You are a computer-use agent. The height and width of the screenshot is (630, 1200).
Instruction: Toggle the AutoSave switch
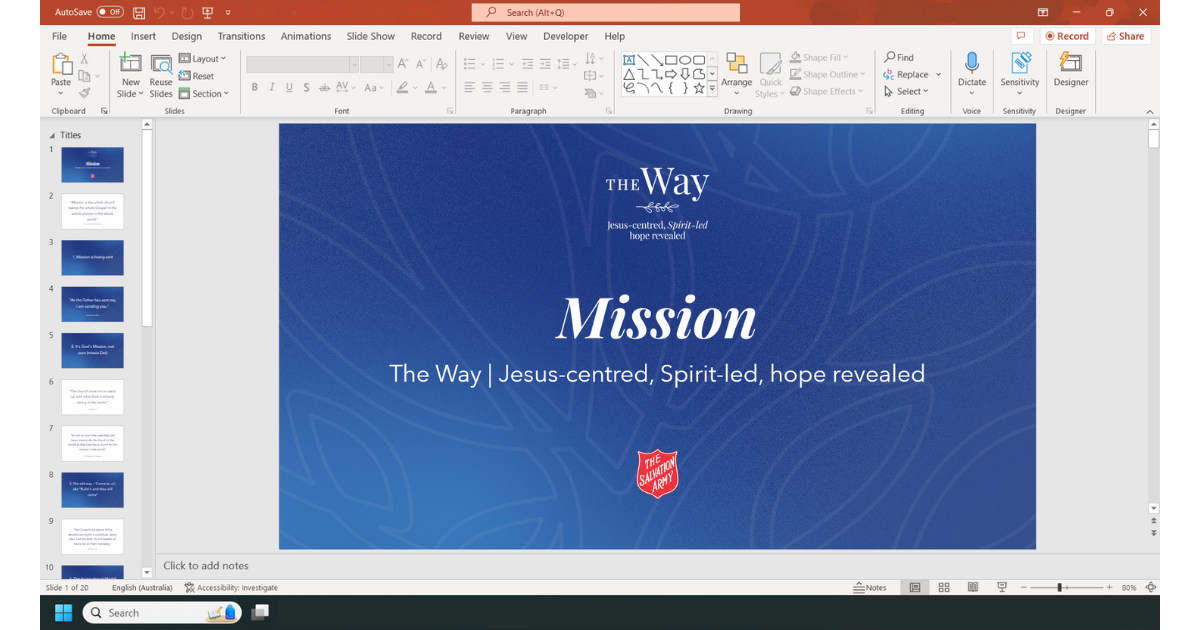pos(110,12)
